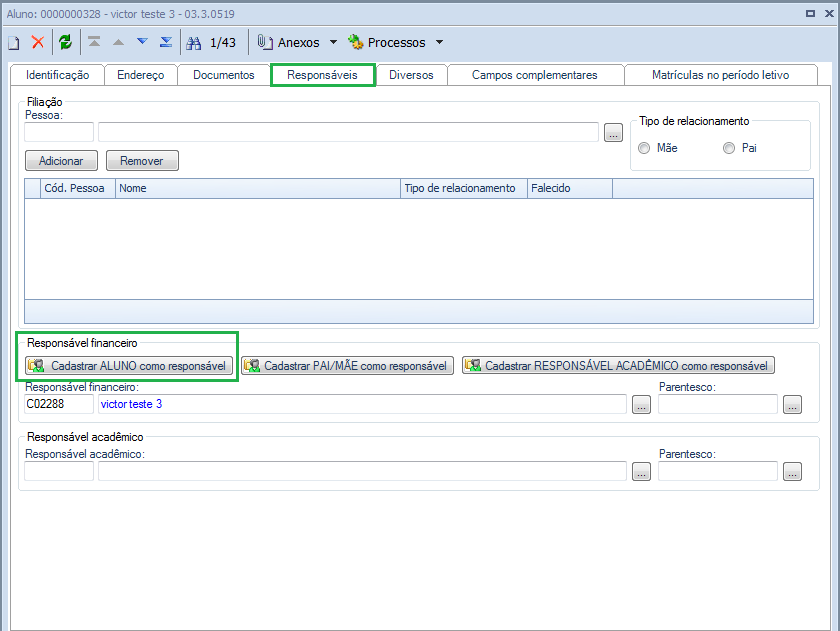Switch to the Diversos tab
840x631 pixels.
[x=411, y=75]
